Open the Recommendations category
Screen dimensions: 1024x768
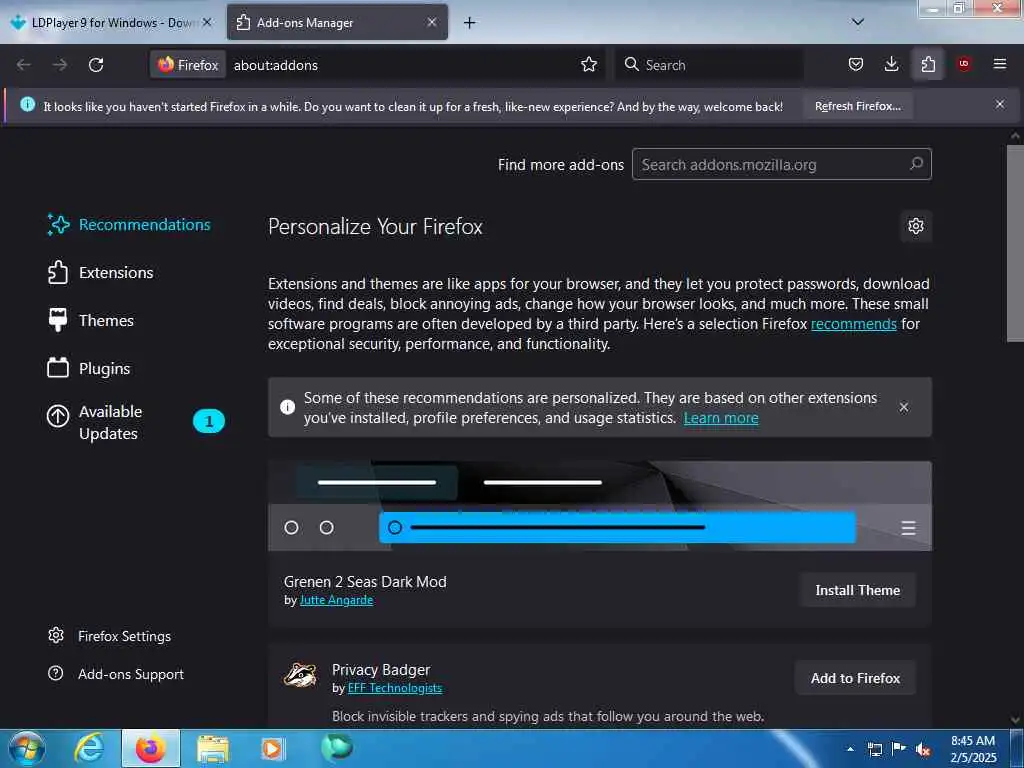[129, 225]
